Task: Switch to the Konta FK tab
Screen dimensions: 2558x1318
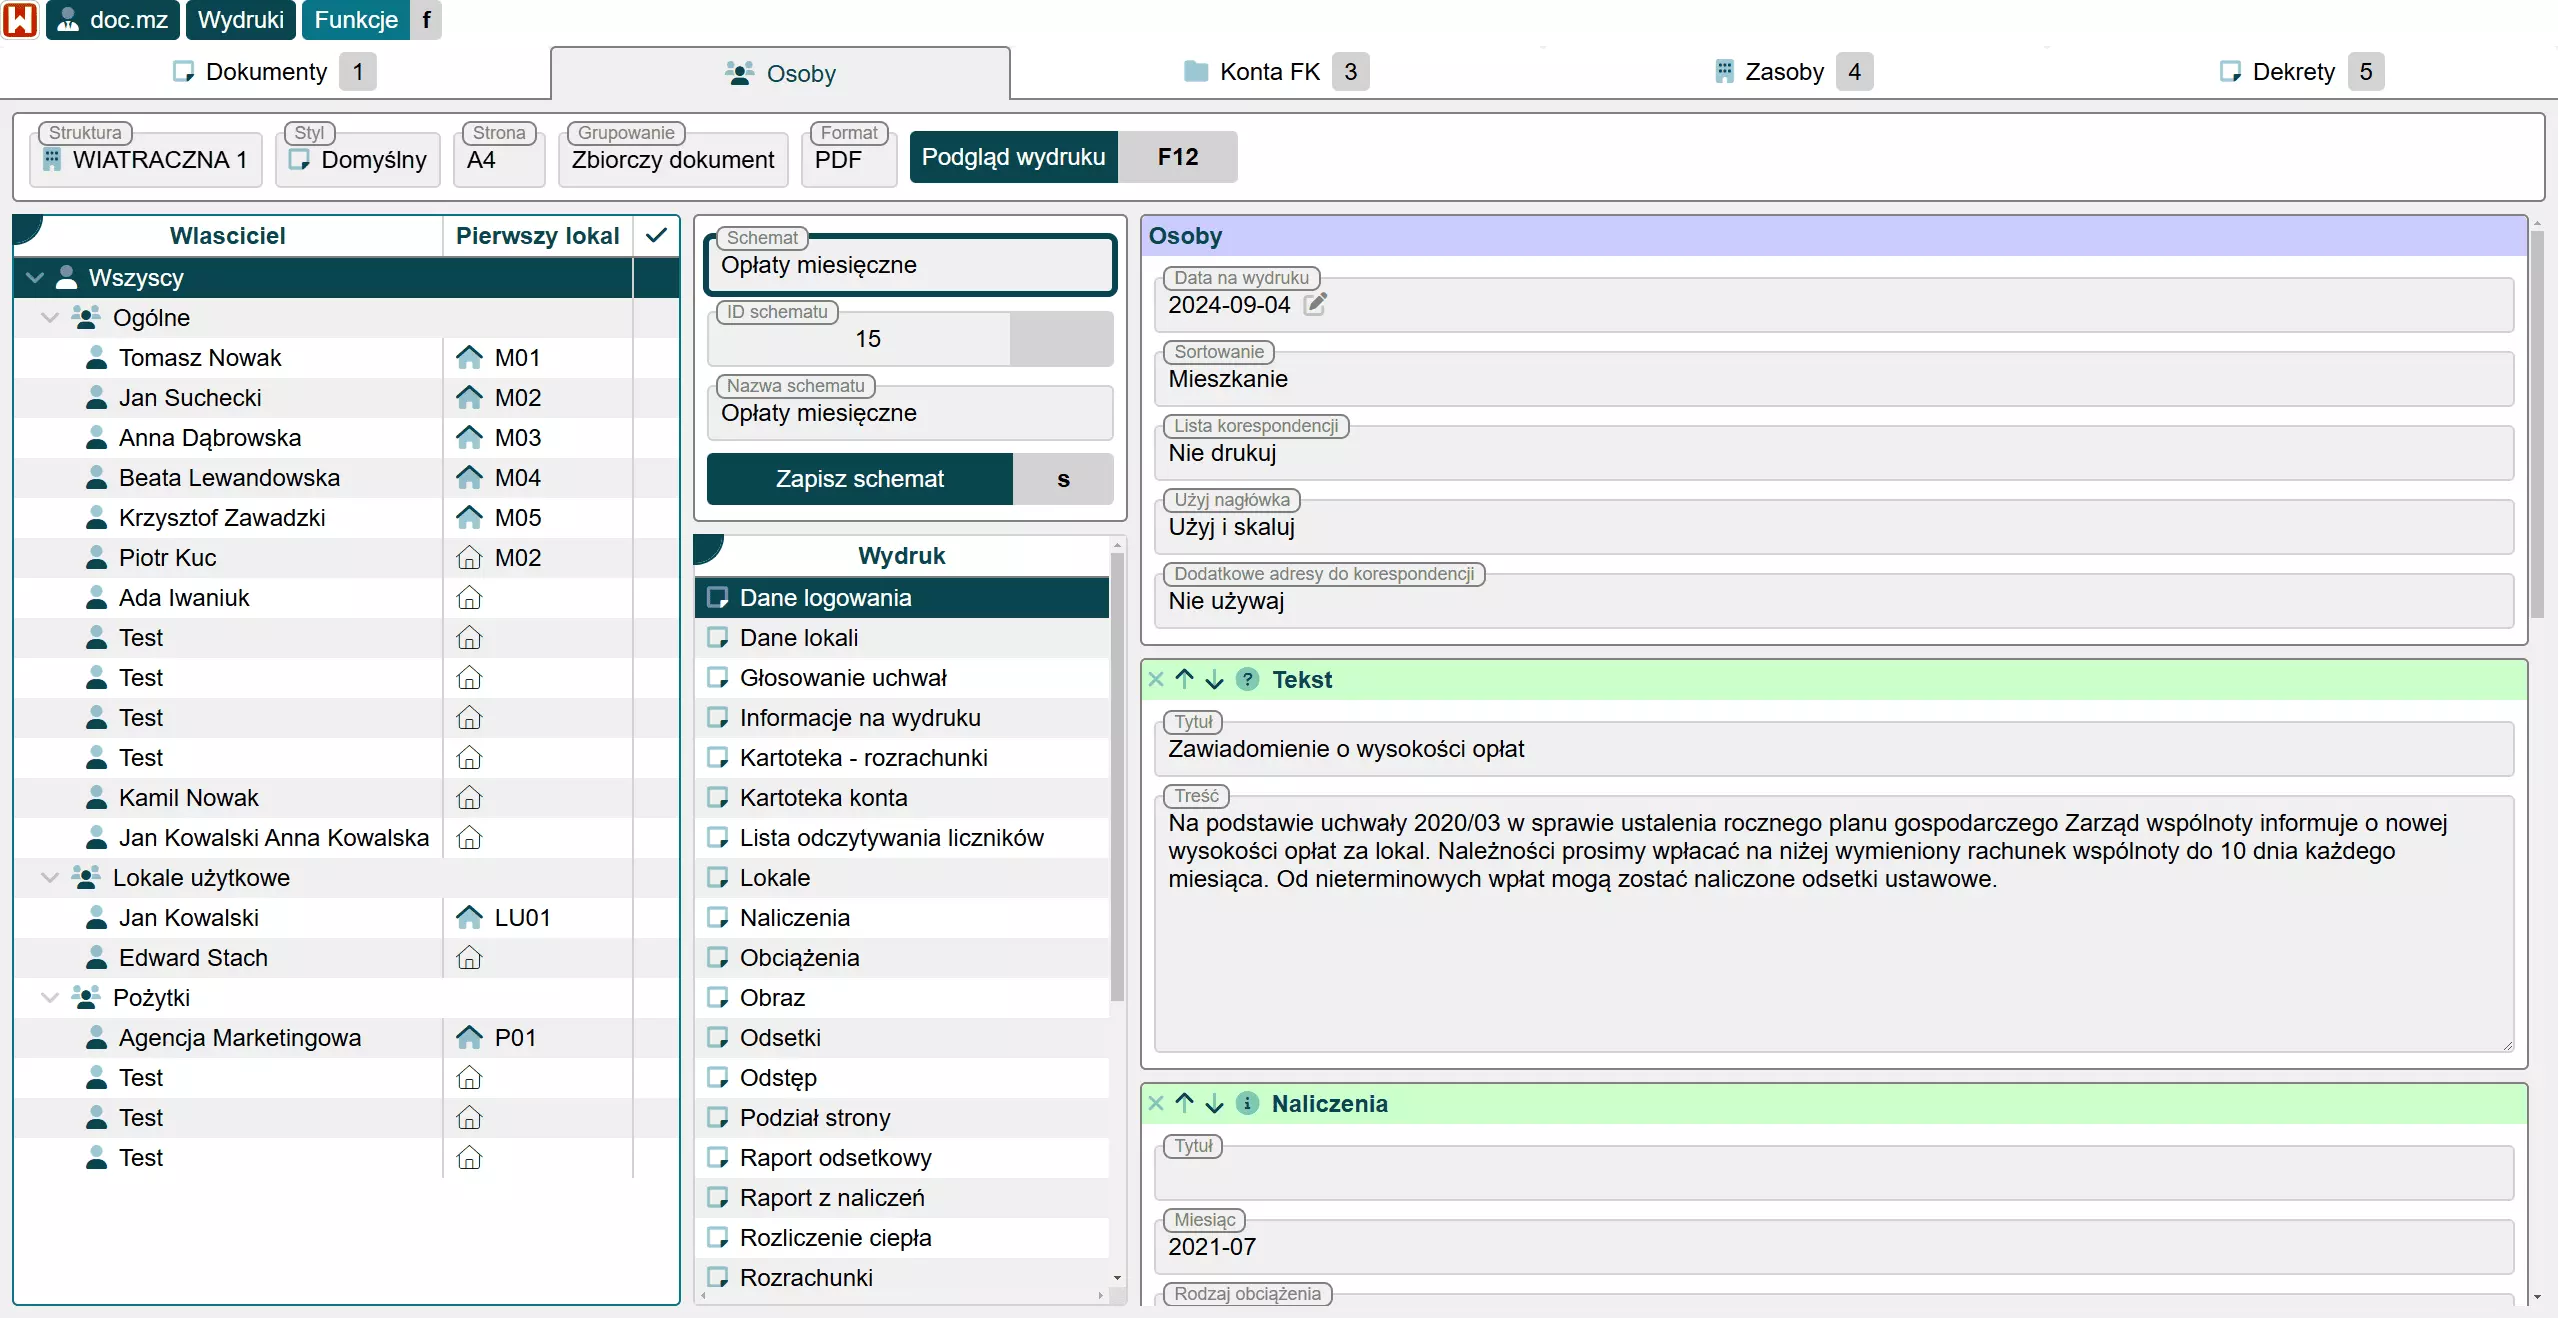Action: pos(1275,72)
